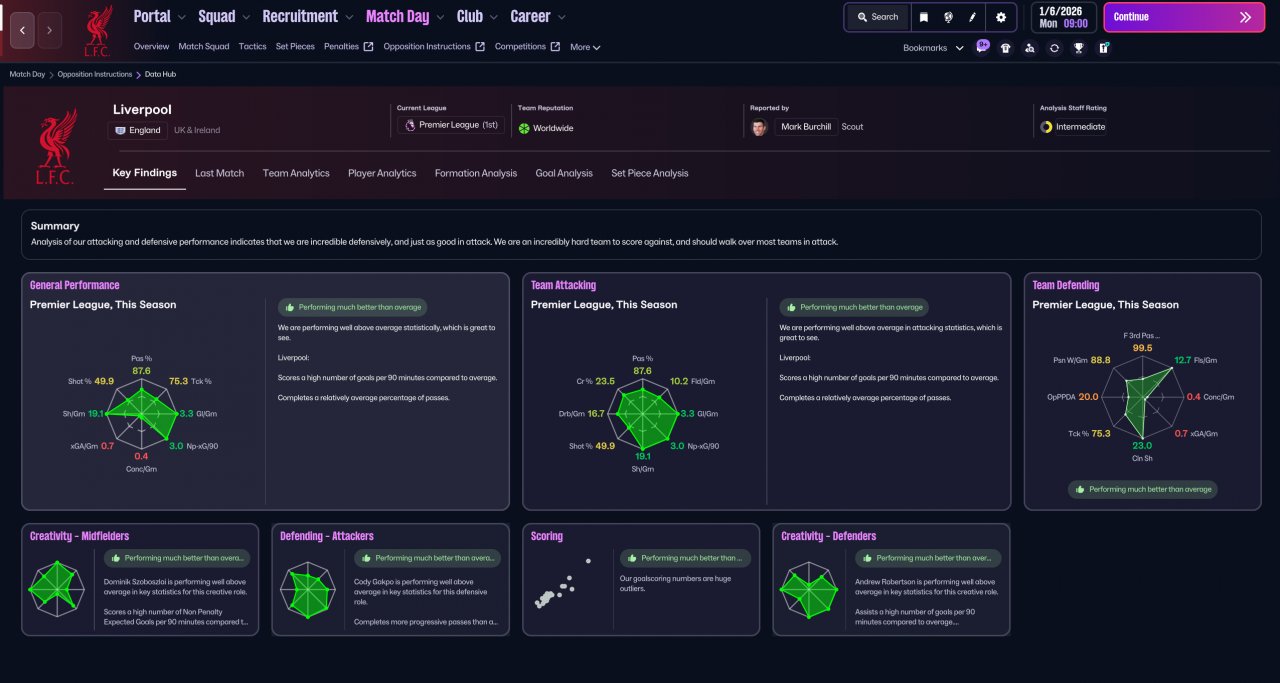Switch to the Team Analytics tab
The image size is (1280, 683).
pos(296,173)
